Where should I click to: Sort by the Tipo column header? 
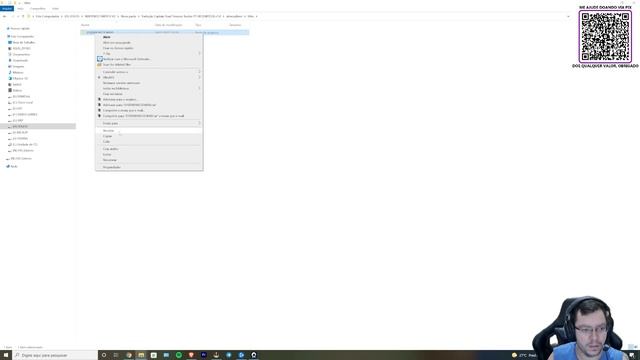point(198,25)
